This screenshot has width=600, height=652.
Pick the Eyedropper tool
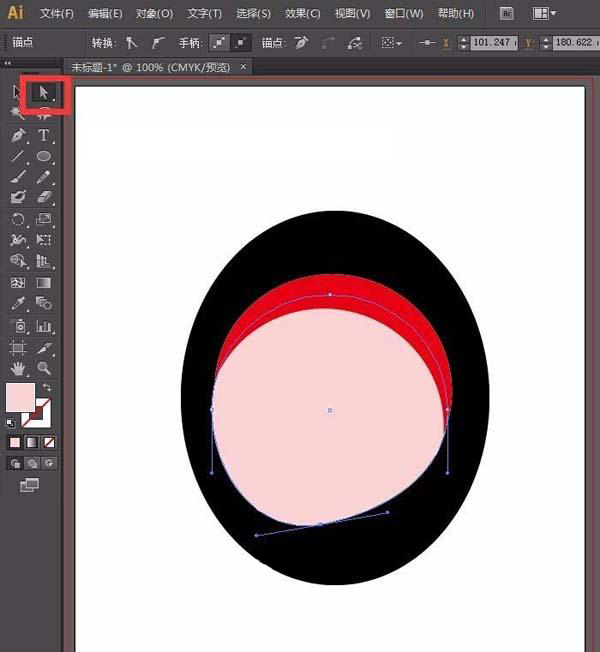click(x=18, y=303)
